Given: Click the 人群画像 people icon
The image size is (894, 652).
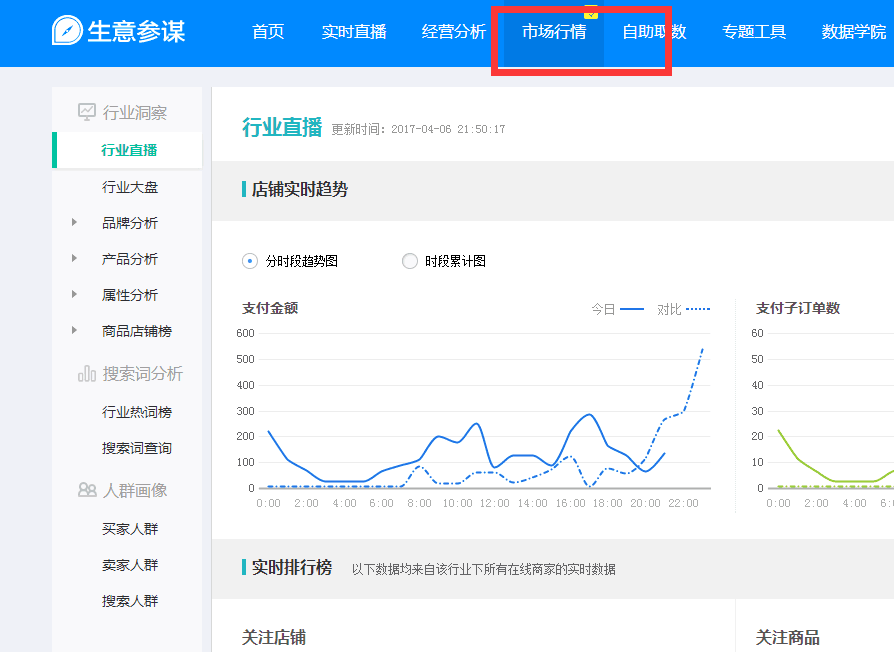Looking at the screenshot, I should pyautogui.click(x=87, y=490).
